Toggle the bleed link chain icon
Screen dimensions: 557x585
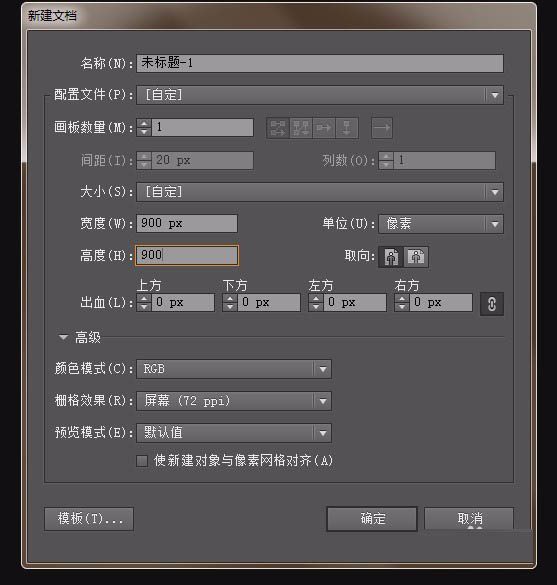(x=492, y=304)
